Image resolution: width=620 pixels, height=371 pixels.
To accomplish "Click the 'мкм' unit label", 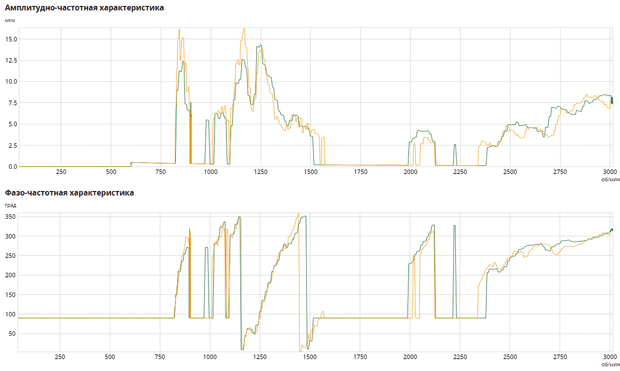I will (x=9, y=20).
